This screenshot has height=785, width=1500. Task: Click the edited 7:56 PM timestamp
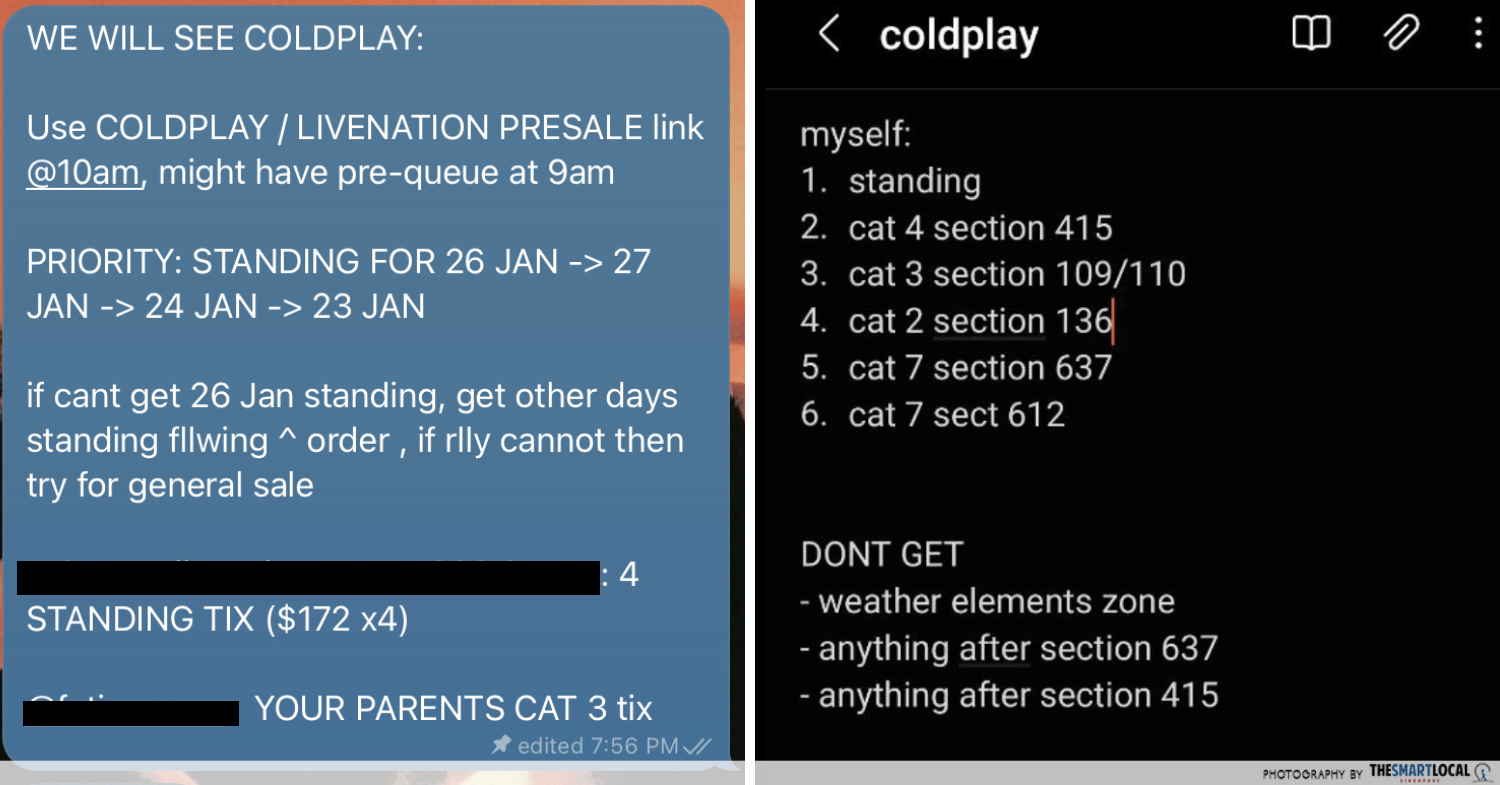599,746
